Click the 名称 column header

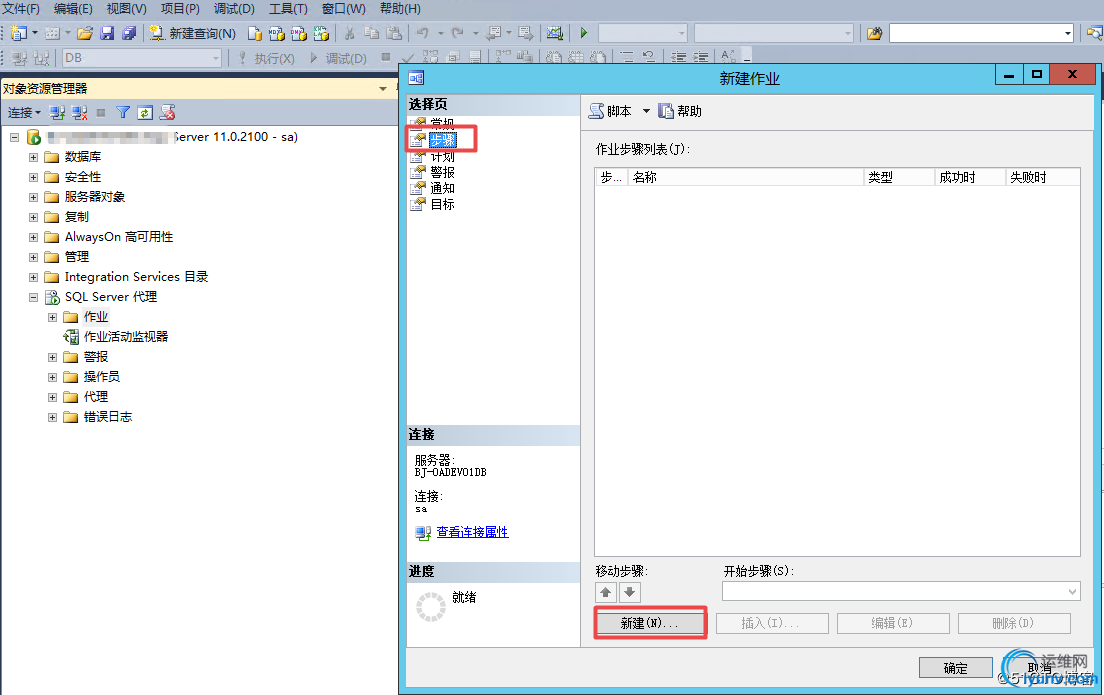click(746, 177)
